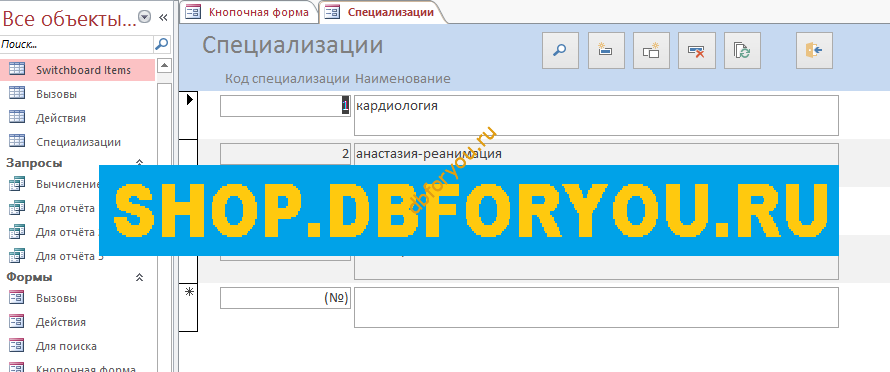
Task: Click the code field containing 1
Action: pyautogui.click(x=285, y=106)
